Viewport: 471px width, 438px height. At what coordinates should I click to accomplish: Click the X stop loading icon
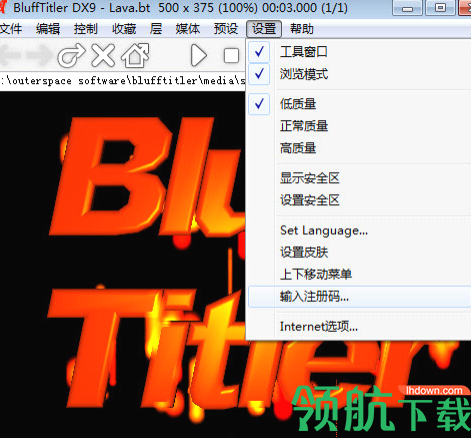click(103, 55)
